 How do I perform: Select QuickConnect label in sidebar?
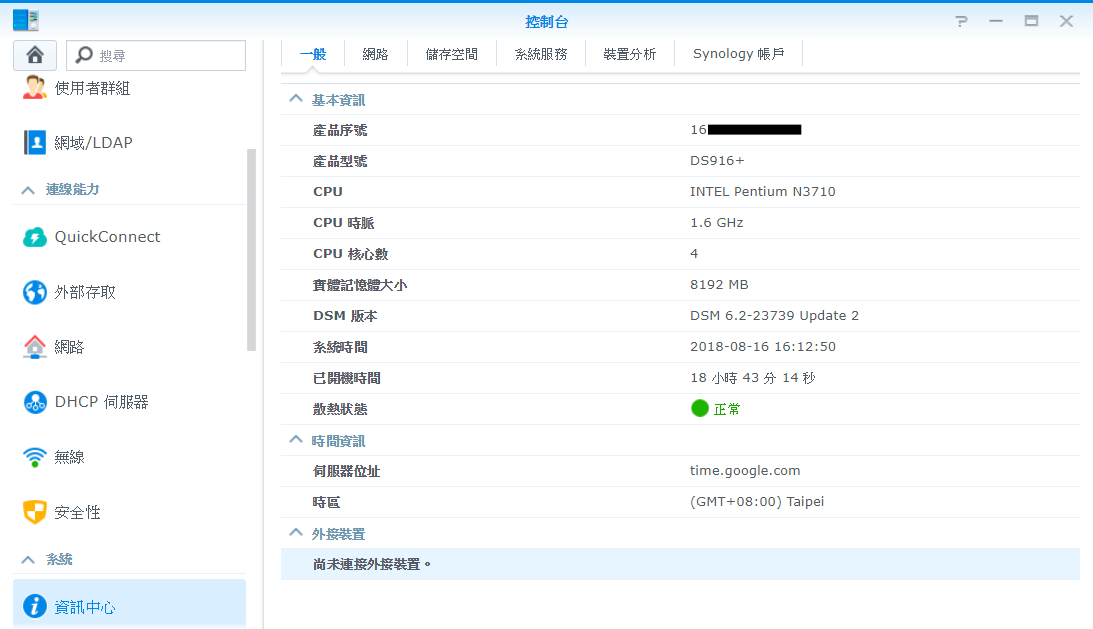click(x=107, y=237)
